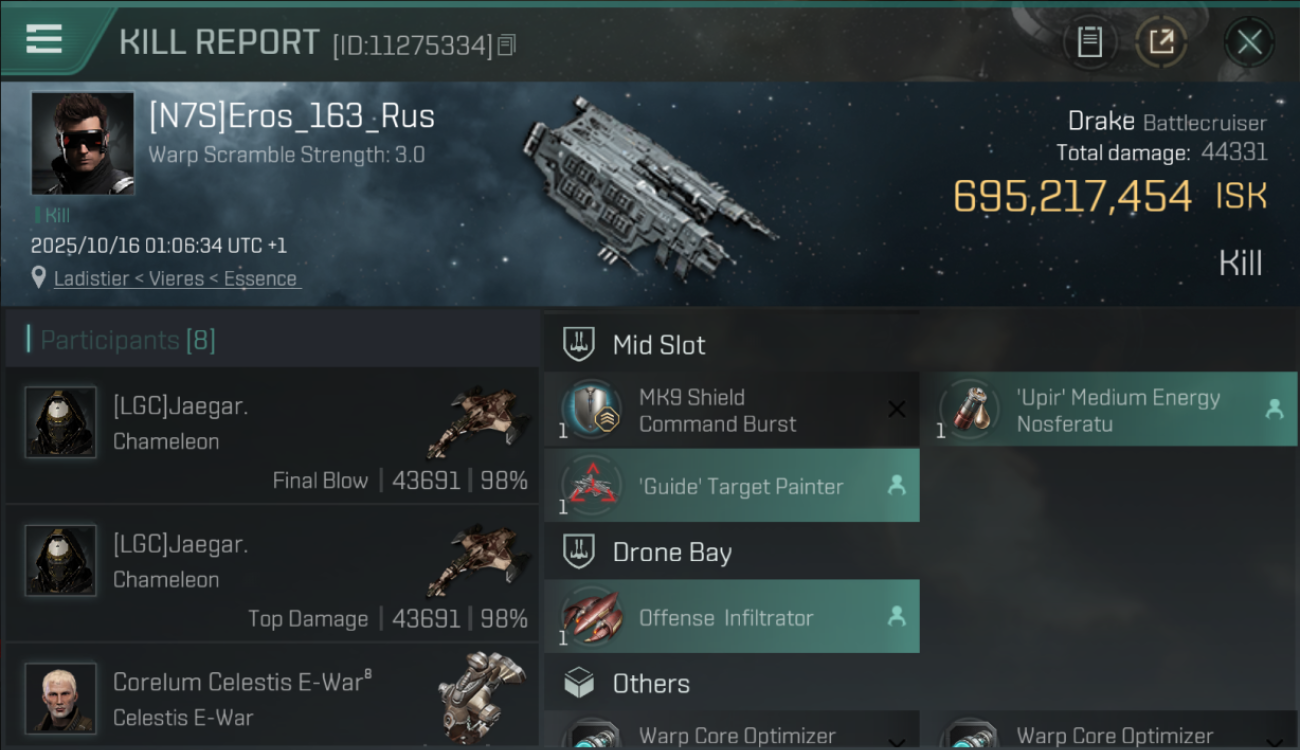The image size is (1300, 750).
Task: Toggle person marker on 'Upir' Nosferatu
Action: click(1274, 409)
